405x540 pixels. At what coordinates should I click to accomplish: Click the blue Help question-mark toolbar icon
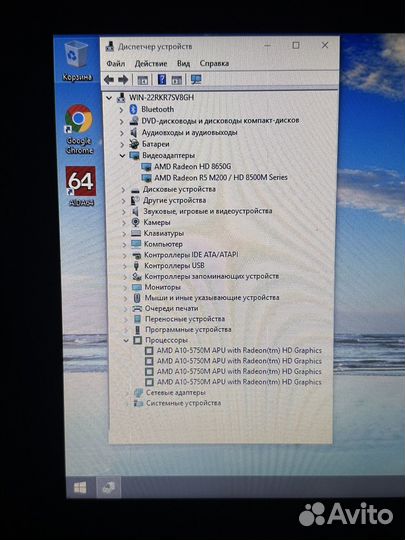pos(162,80)
